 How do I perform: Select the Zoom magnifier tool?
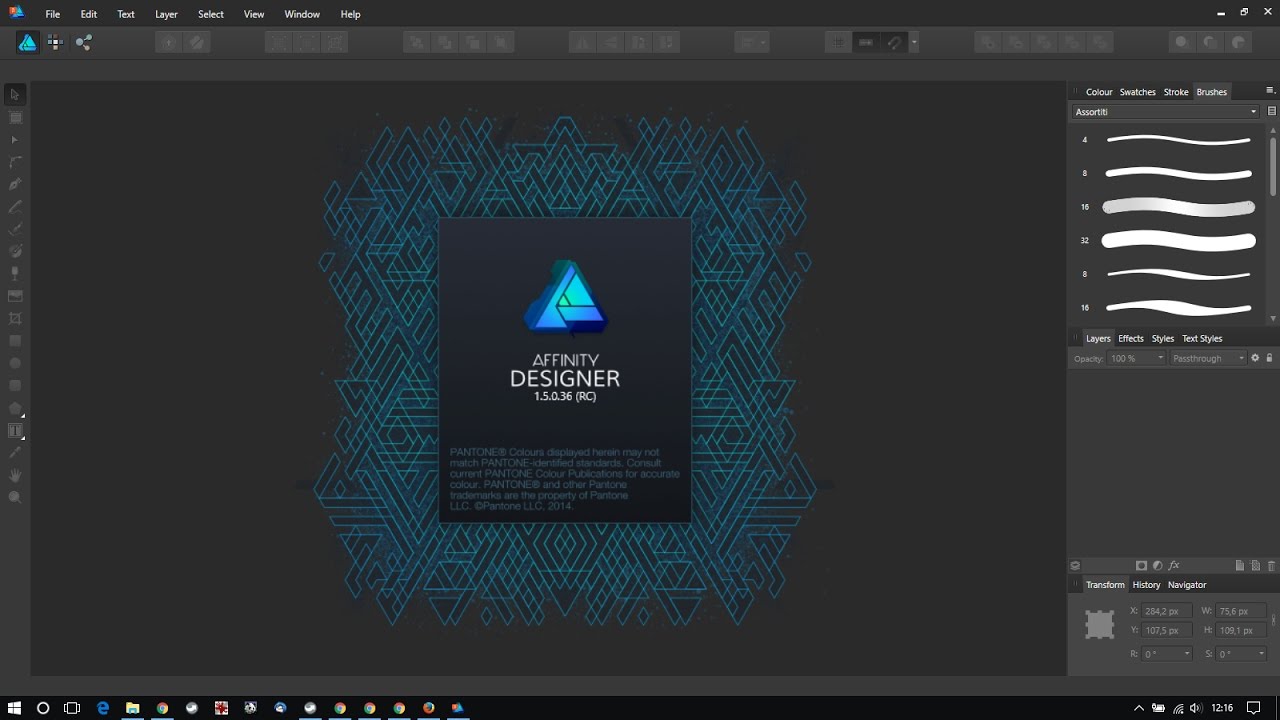[x=15, y=497]
